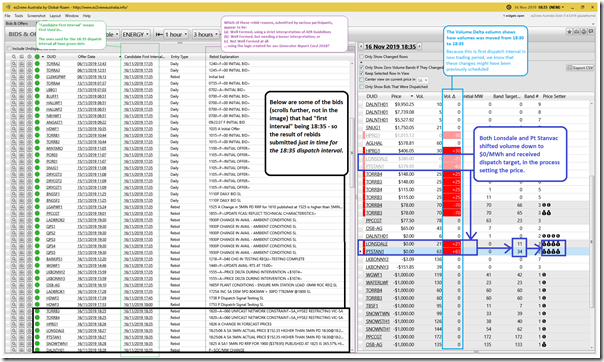Click the Export CSV button
The height and width of the screenshot is (362, 604).
coord(580,67)
